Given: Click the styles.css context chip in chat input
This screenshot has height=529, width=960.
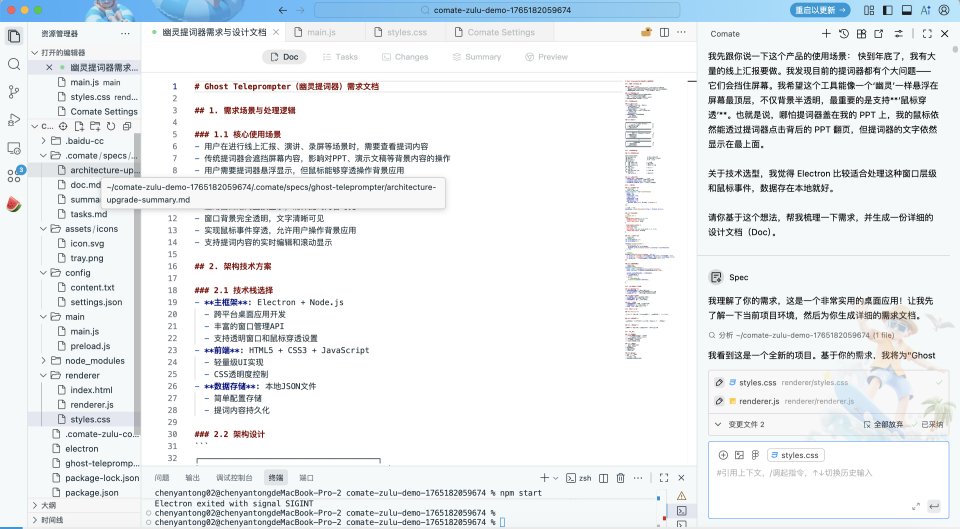Looking at the screenshot, I should 795,455.
